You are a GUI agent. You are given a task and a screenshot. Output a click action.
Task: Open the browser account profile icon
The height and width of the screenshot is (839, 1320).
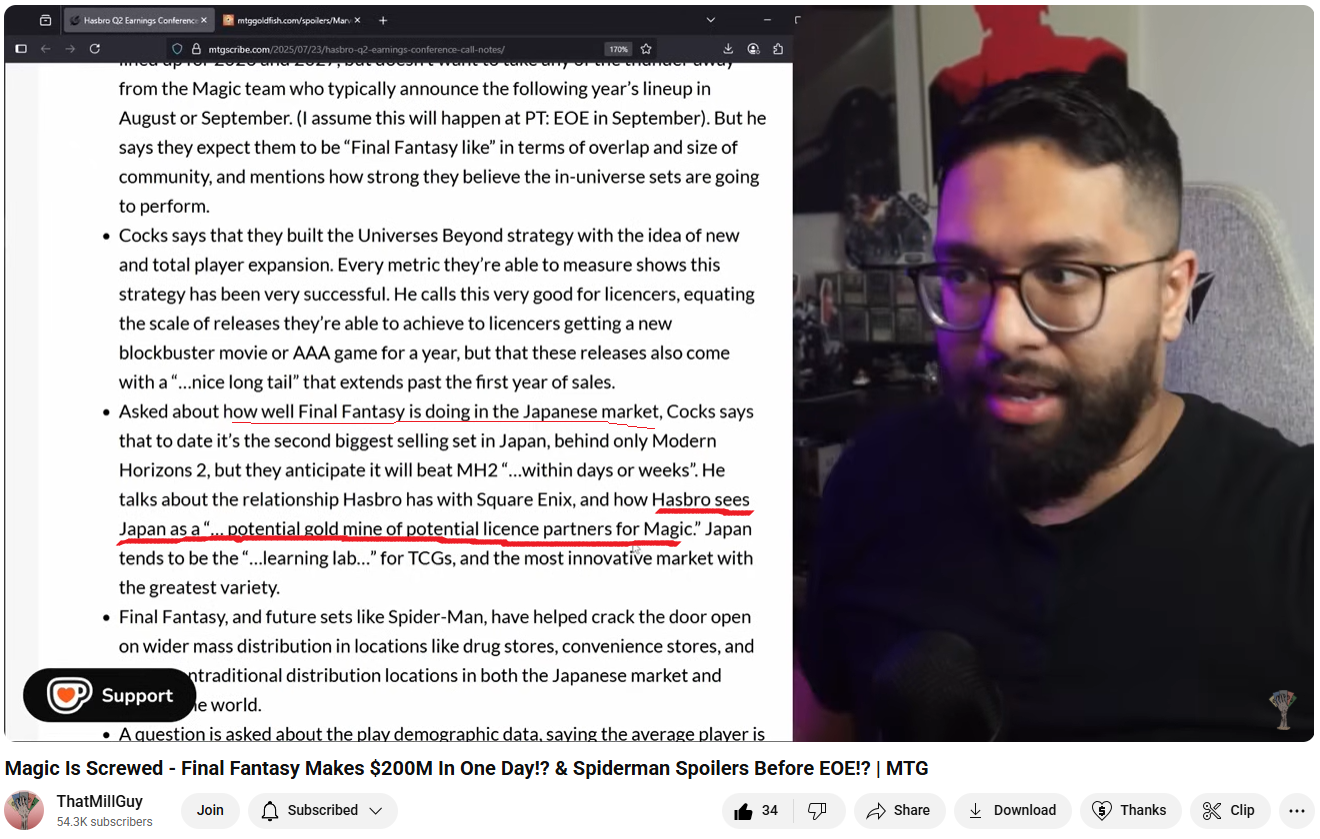coord(753,48)
